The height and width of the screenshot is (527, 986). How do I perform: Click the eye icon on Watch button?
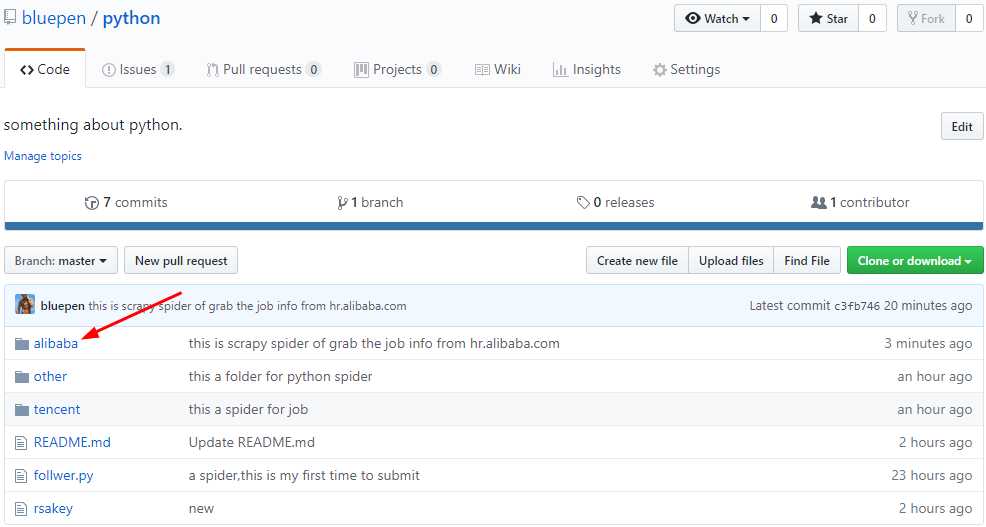pyautogui.click(x=693, y=18)
